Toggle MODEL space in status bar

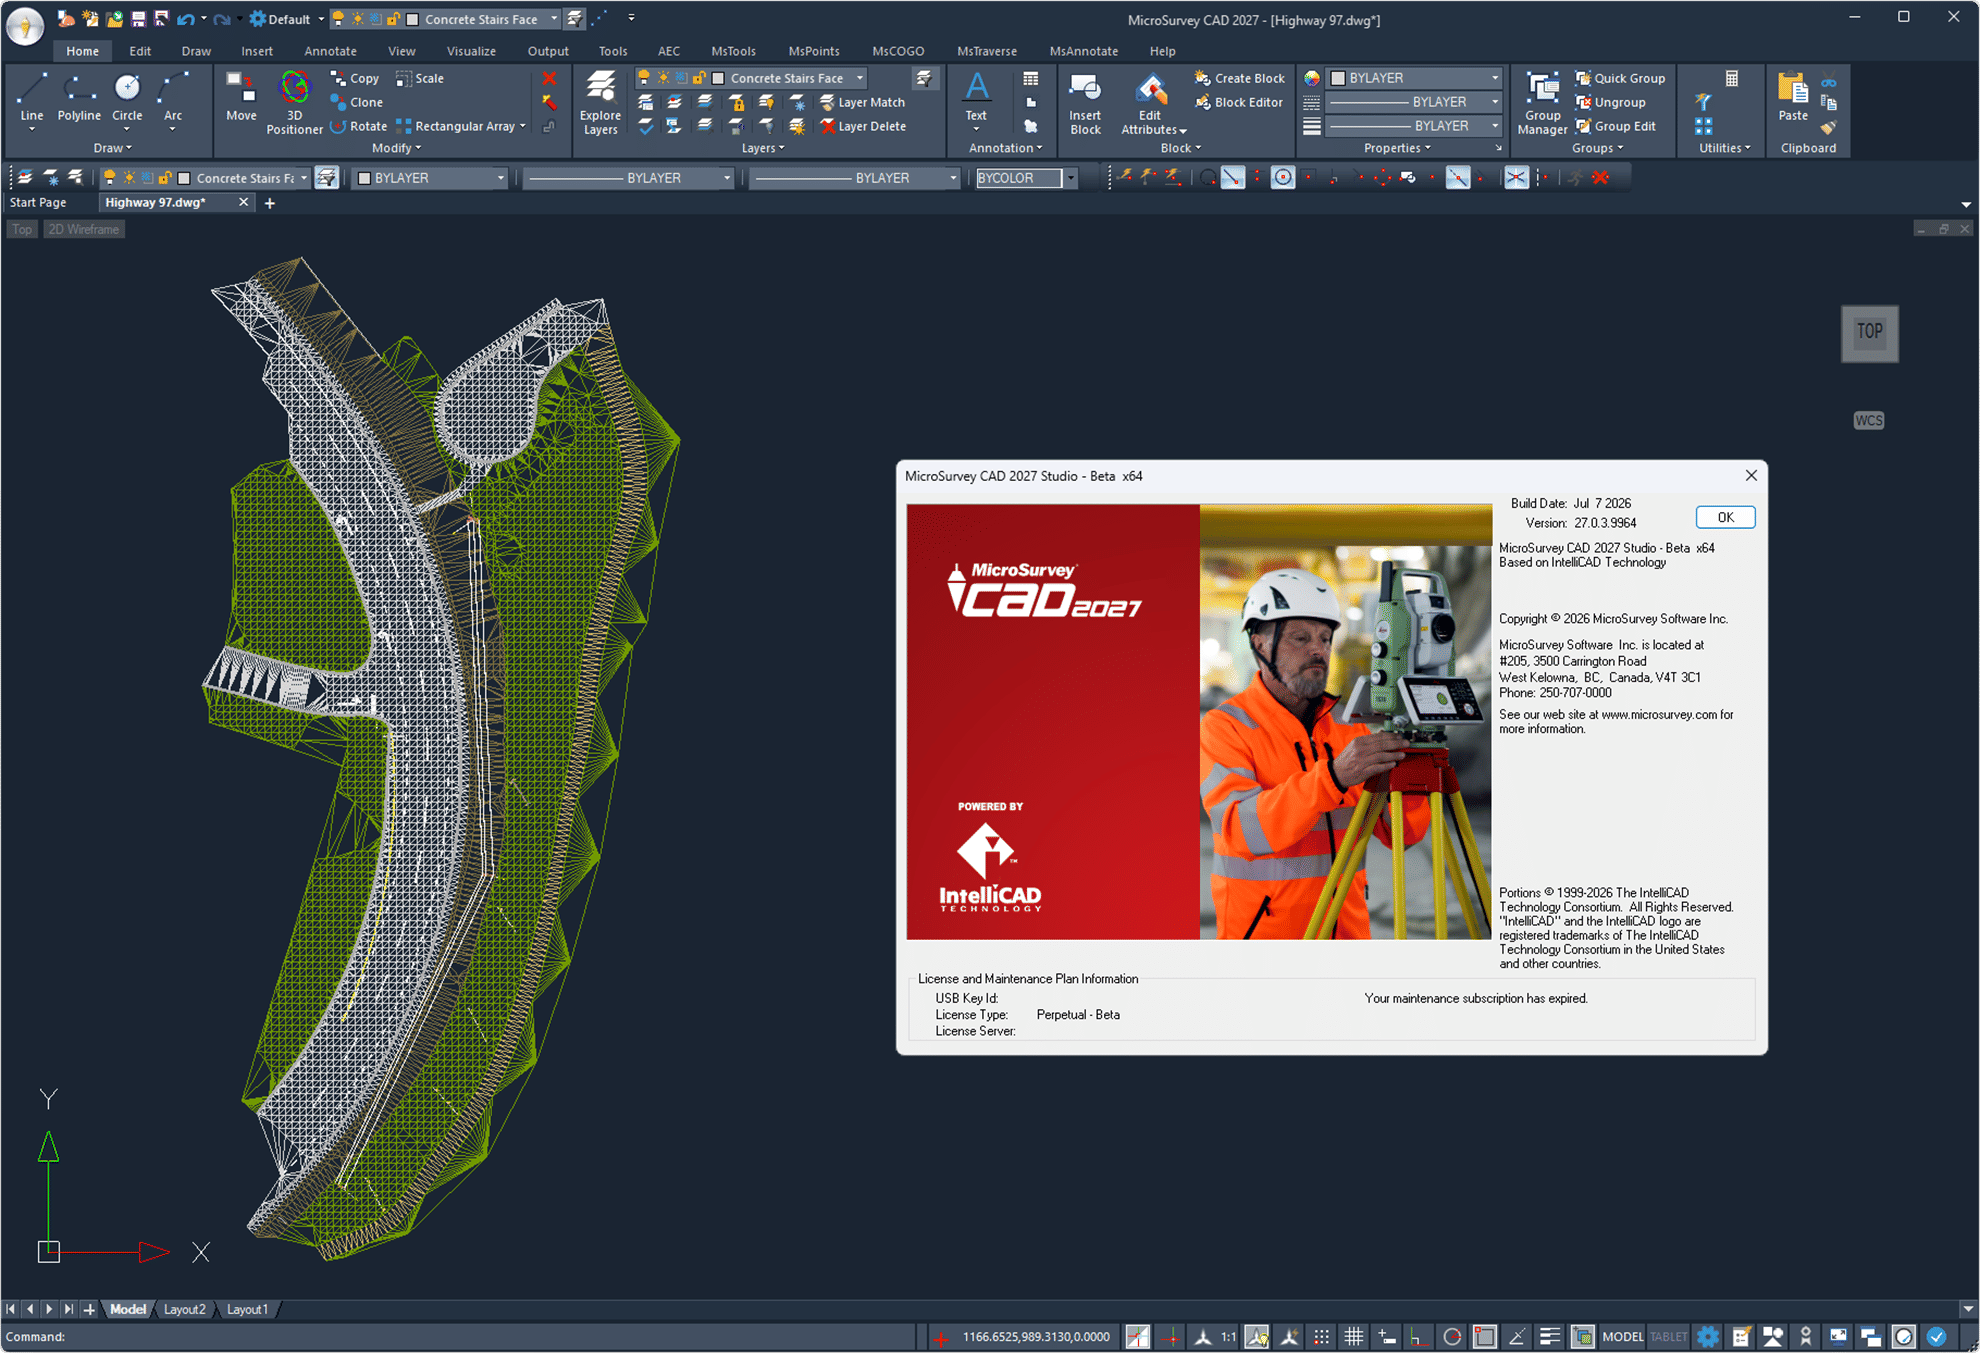(x=1622, y=1336)
